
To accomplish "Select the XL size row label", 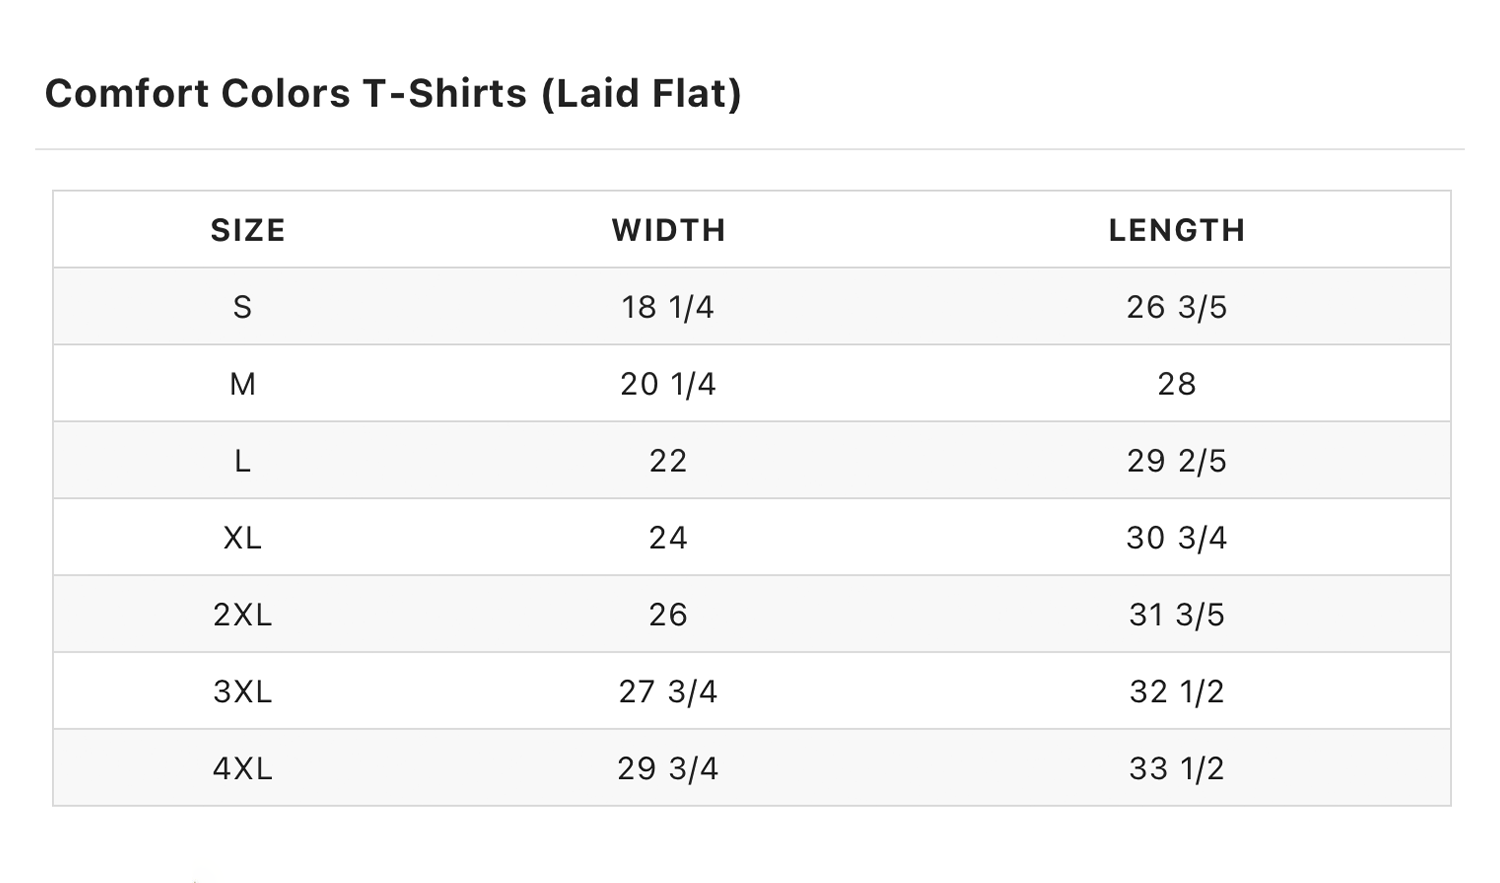I will (x=243, y=538).
